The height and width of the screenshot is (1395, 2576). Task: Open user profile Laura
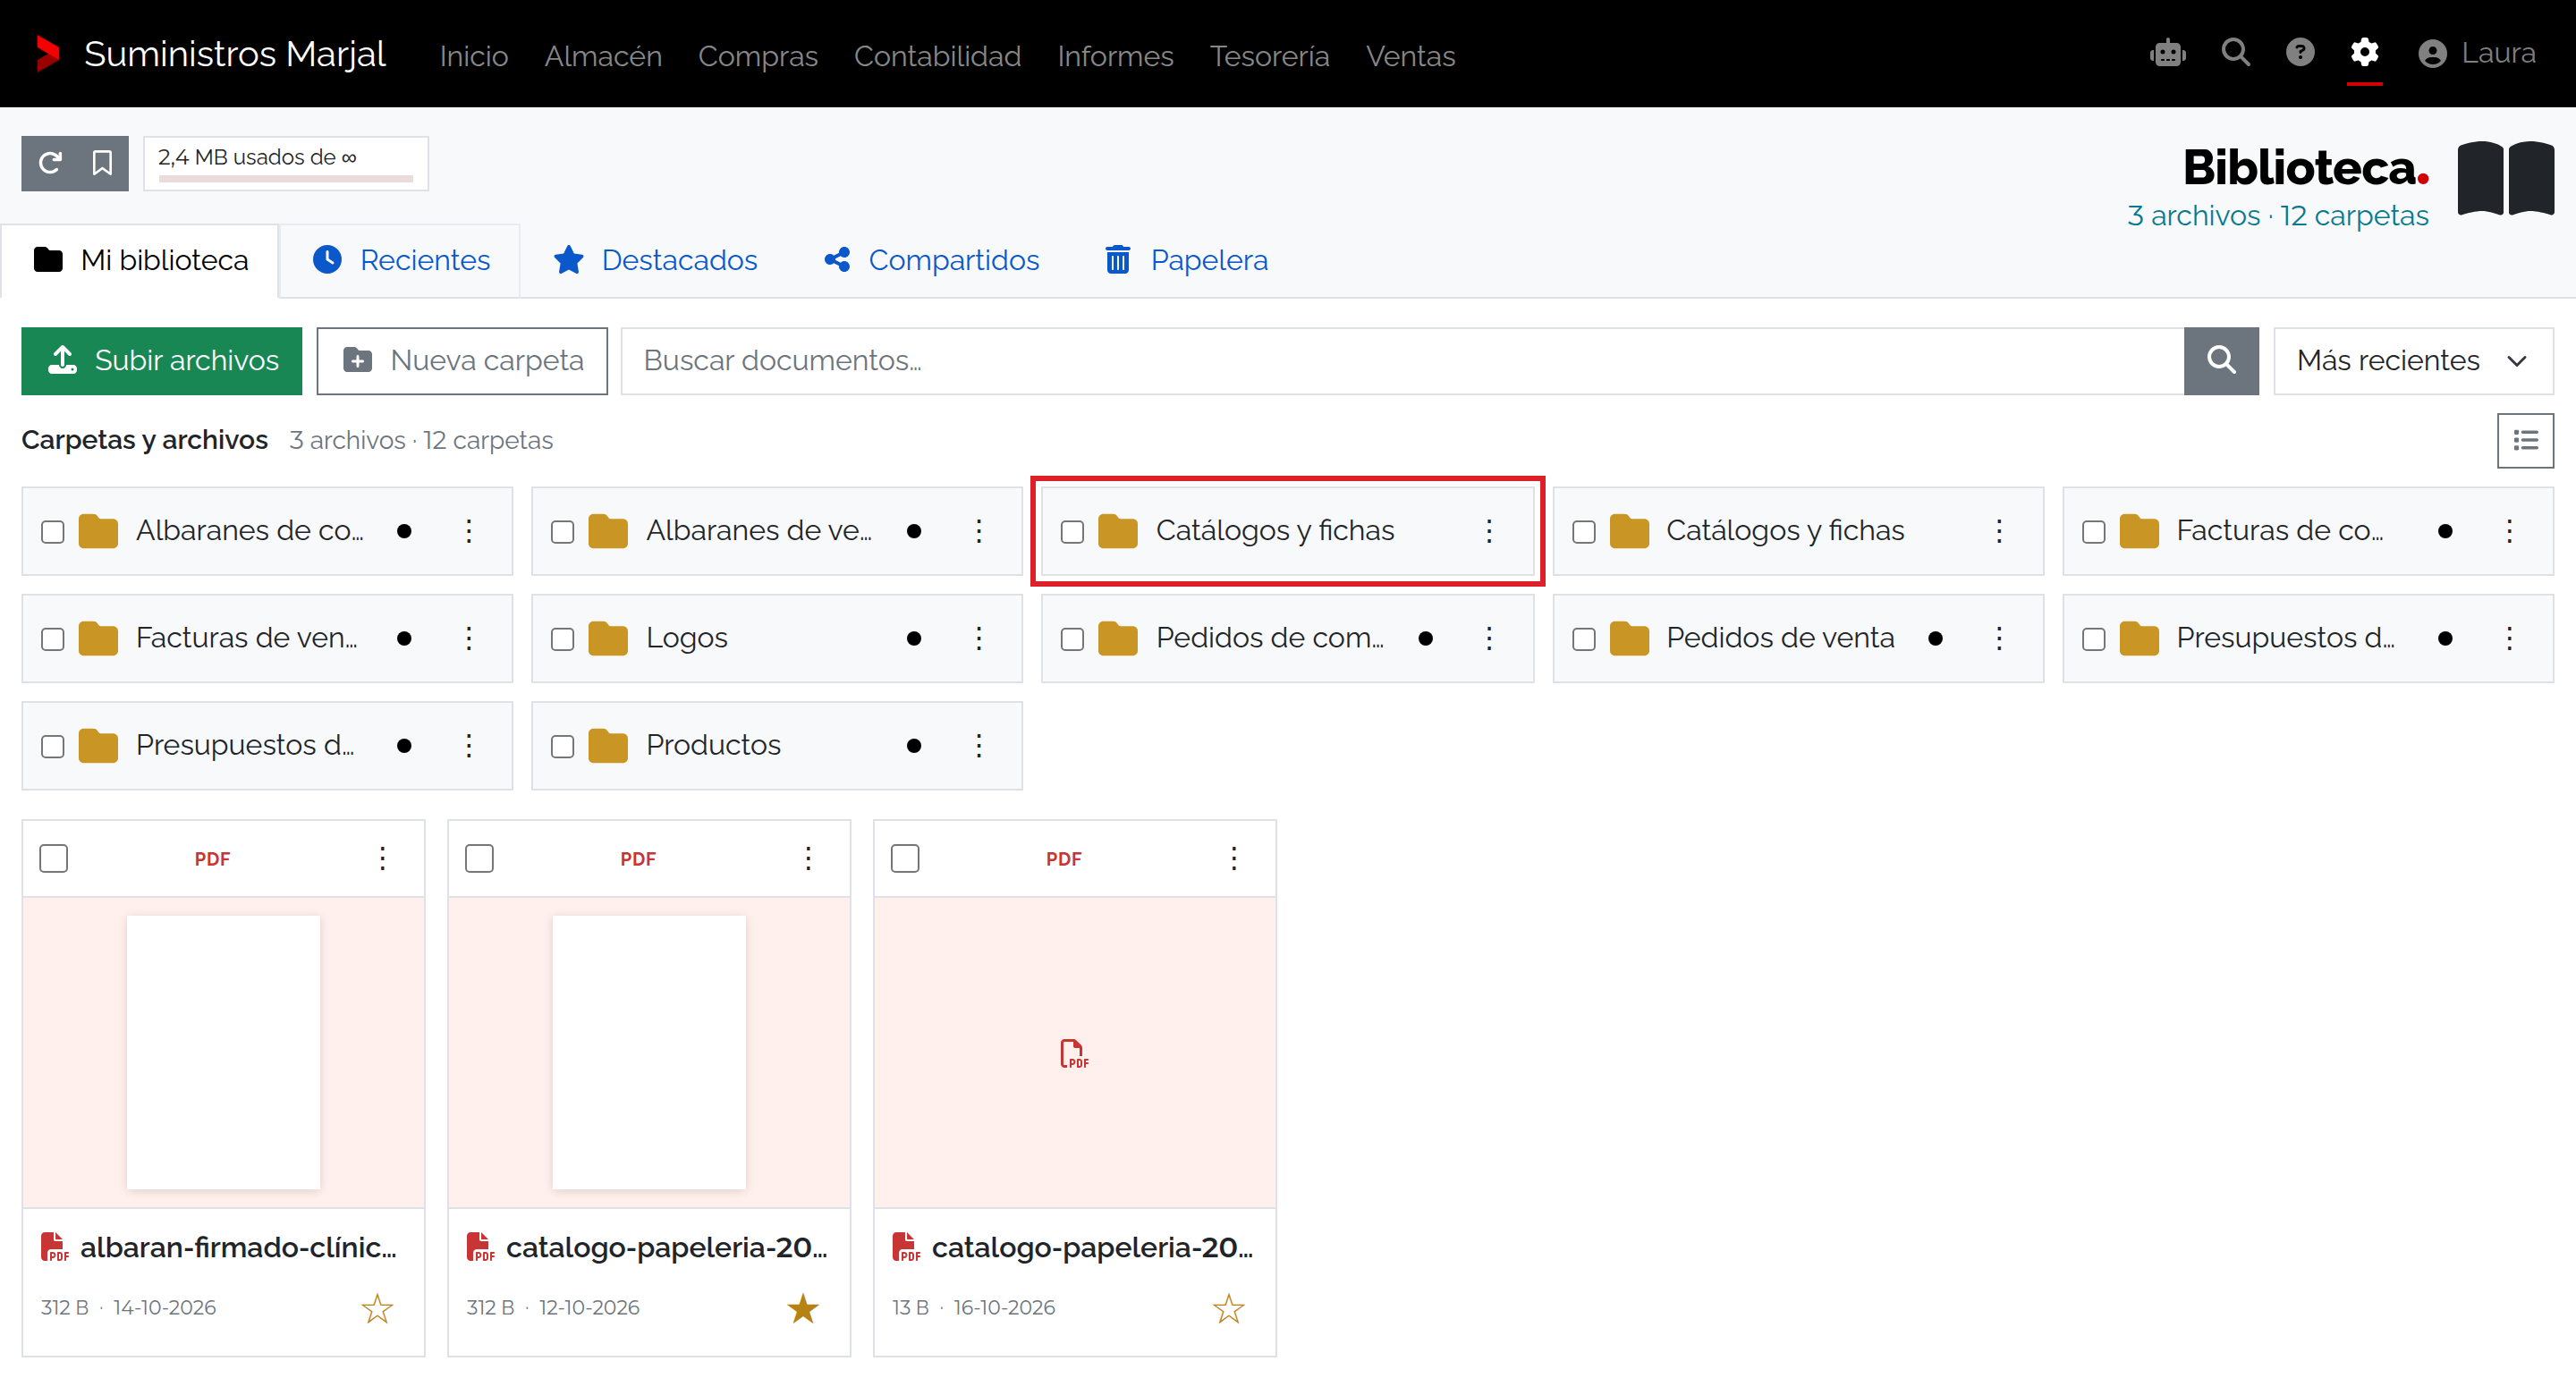pyautogui.click(x=2476, y=53)
